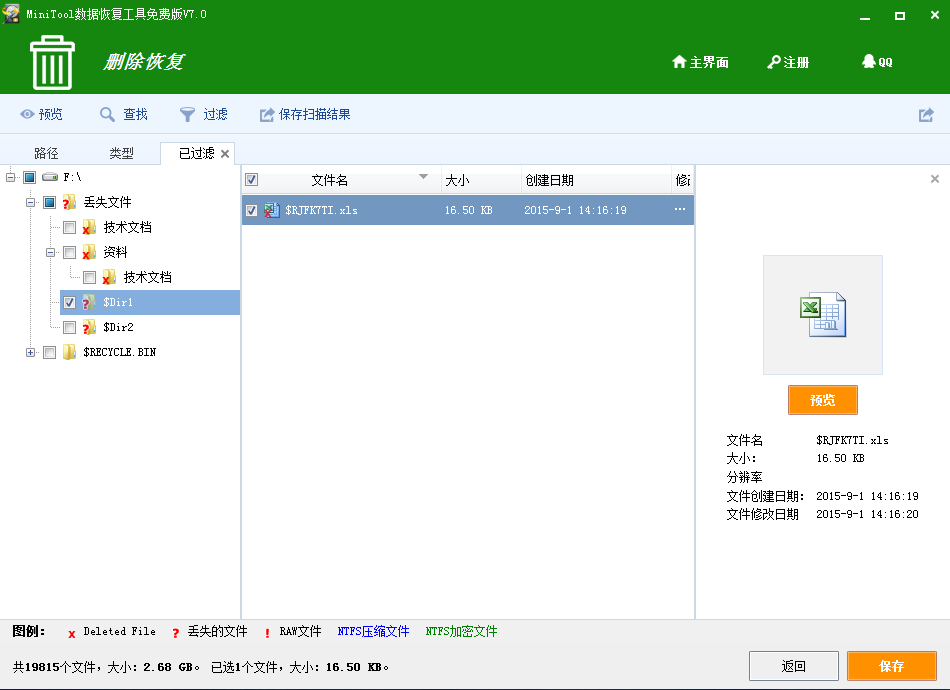
Task: Sort by 大小 column header
Action: click(457, 180)
